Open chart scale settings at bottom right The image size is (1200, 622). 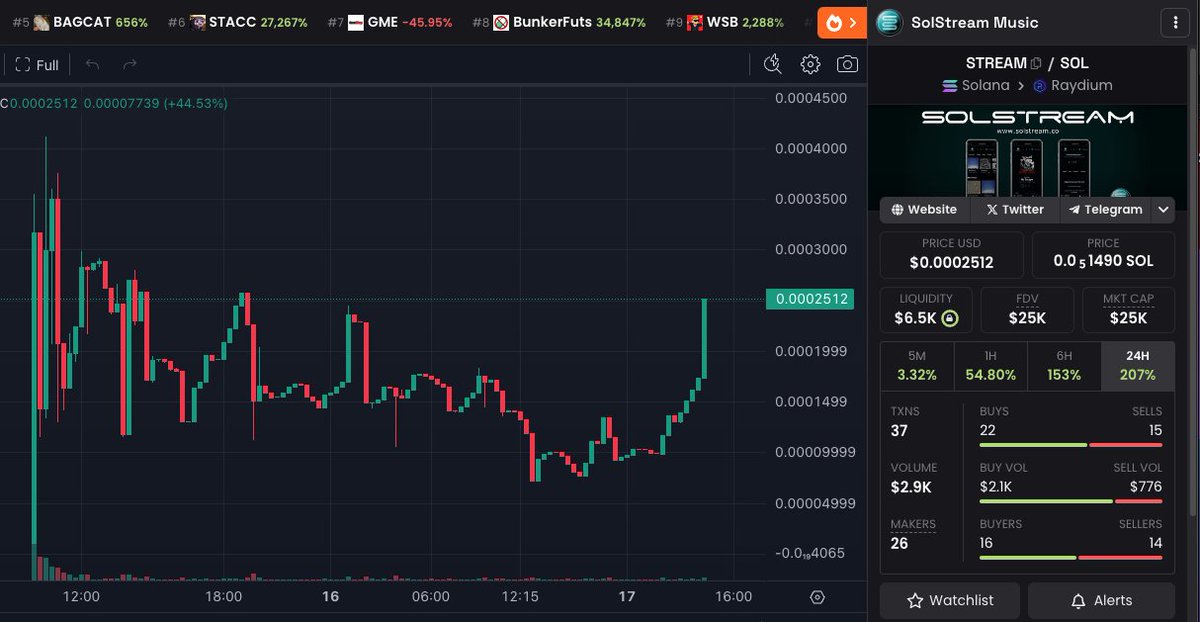(817, 597)
